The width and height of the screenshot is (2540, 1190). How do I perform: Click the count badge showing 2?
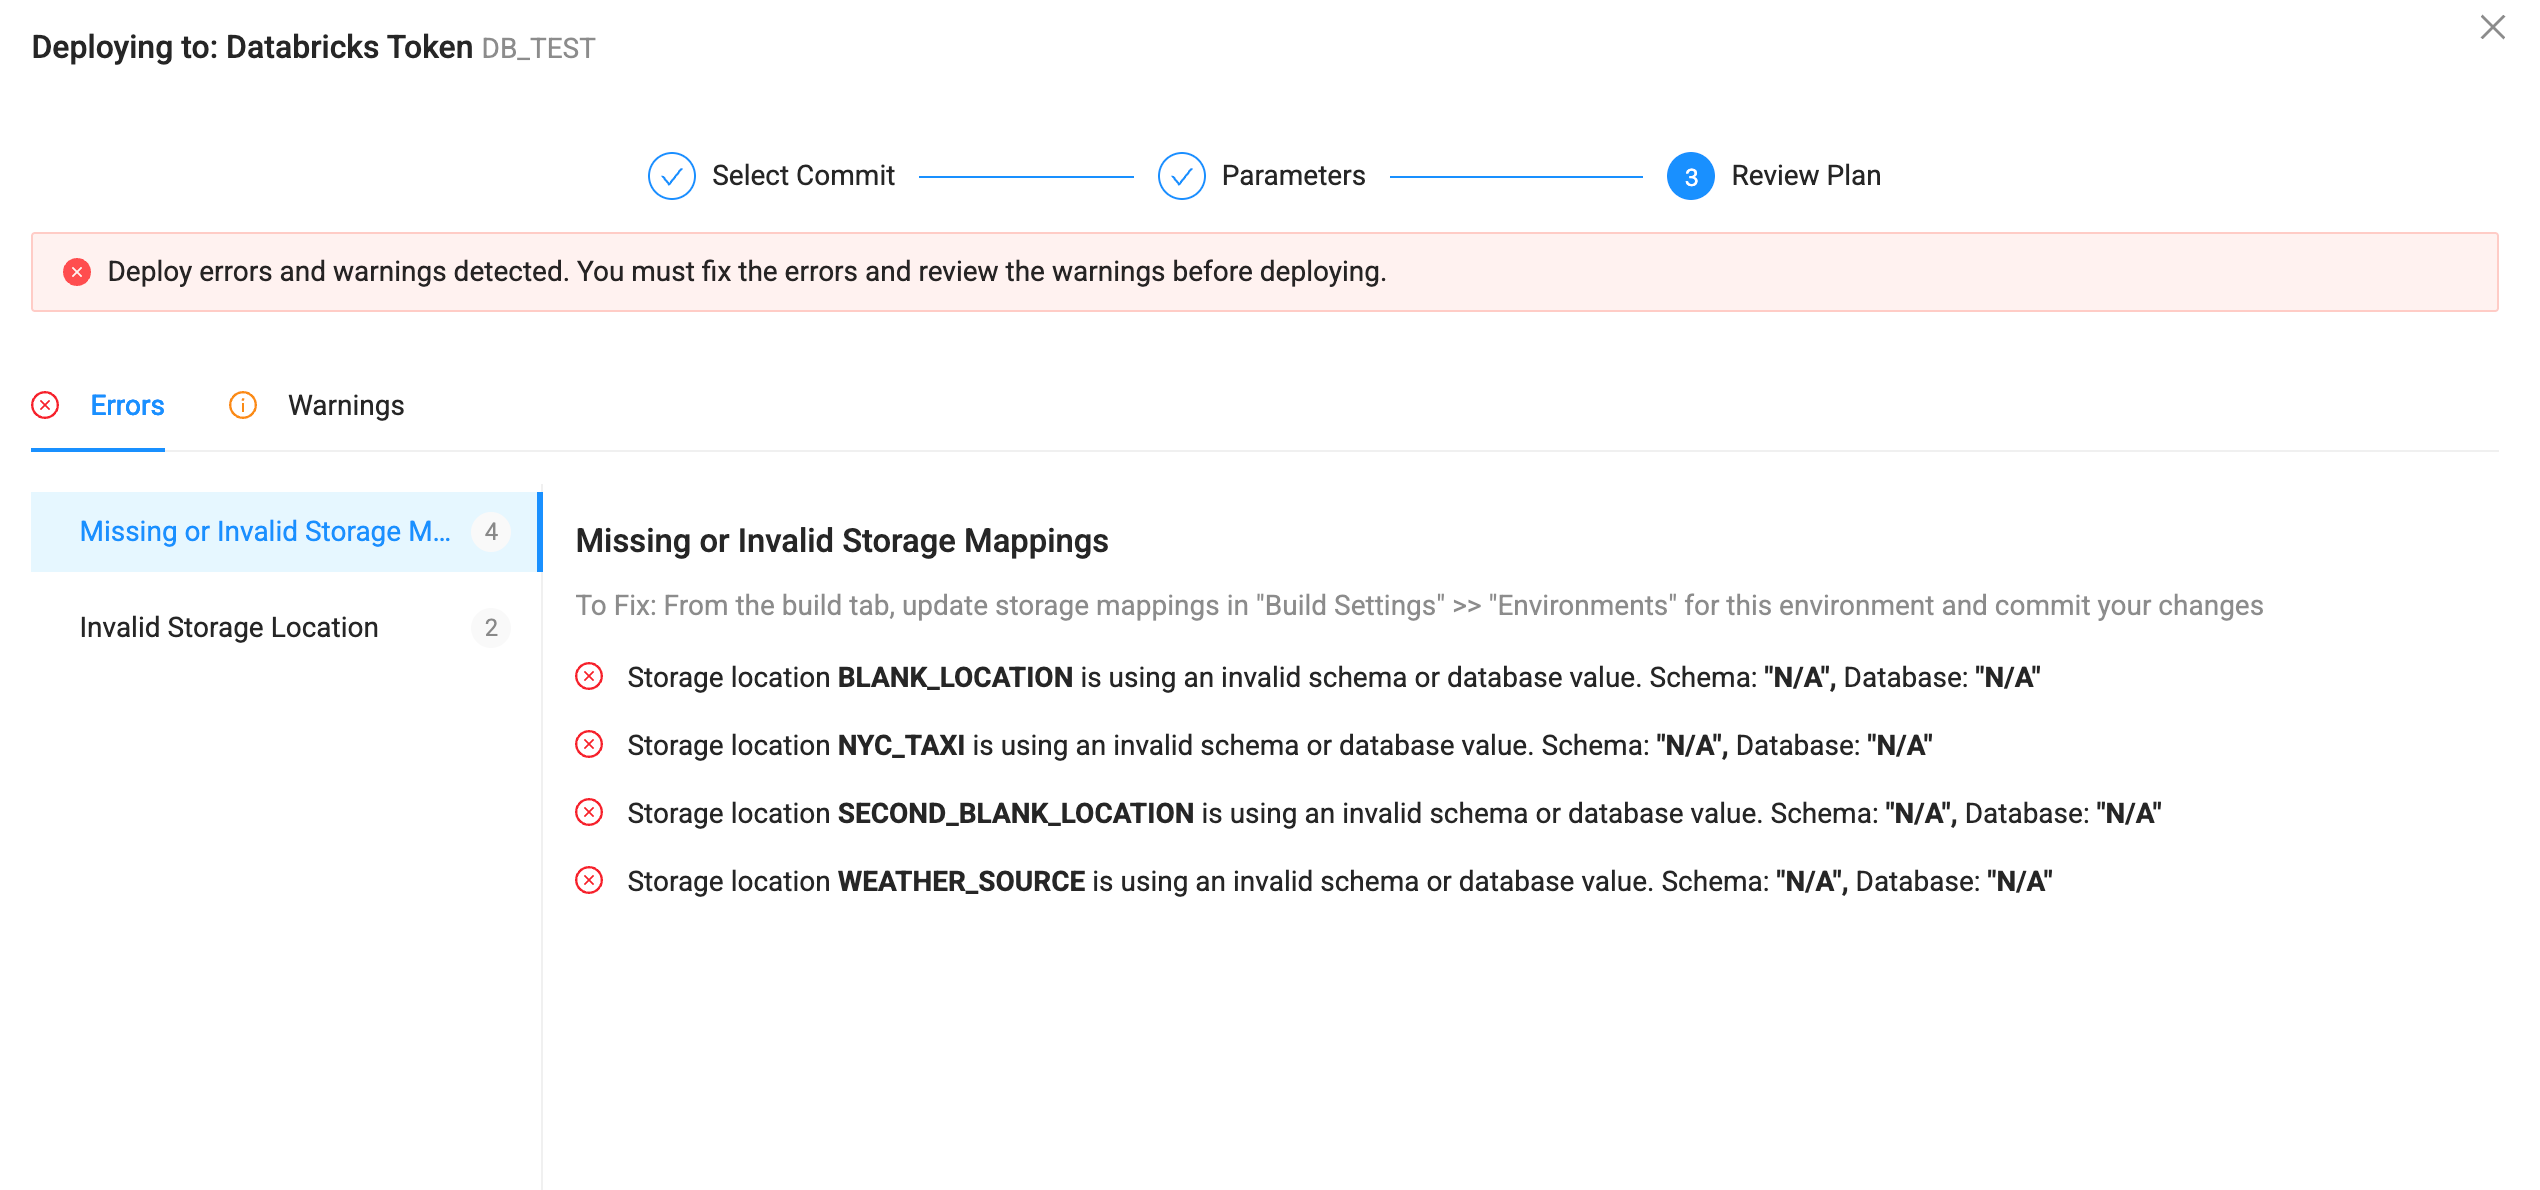click(x=491, y=628)
